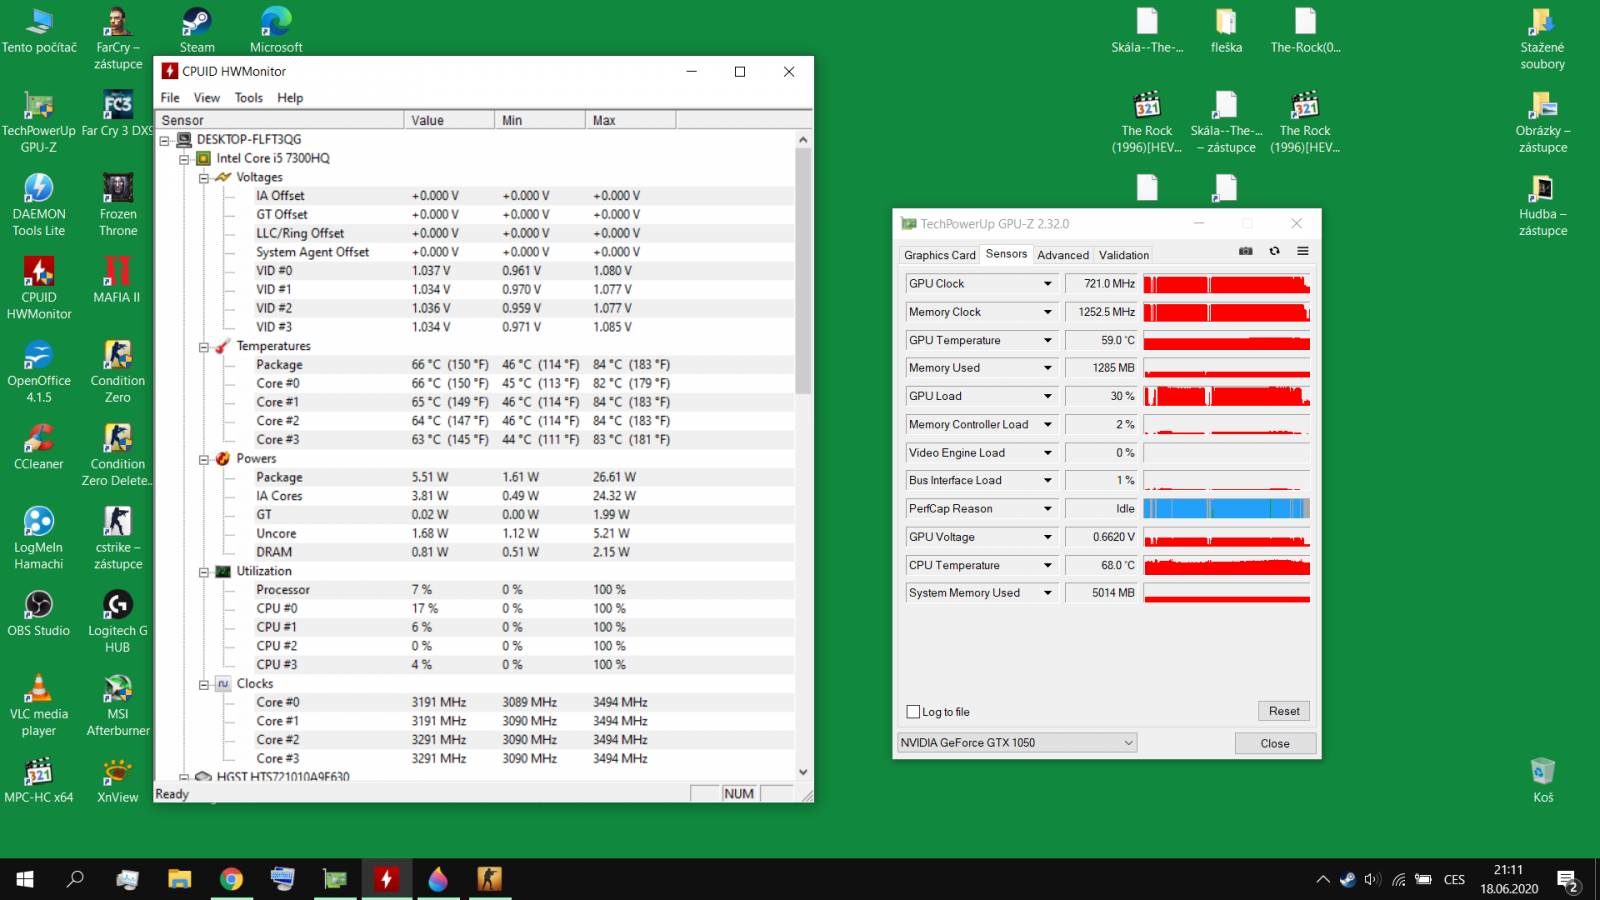Switch to the Advanced tab in GPU-Z
Viewport: 1600px width, 900px height.
point(1063,255)
